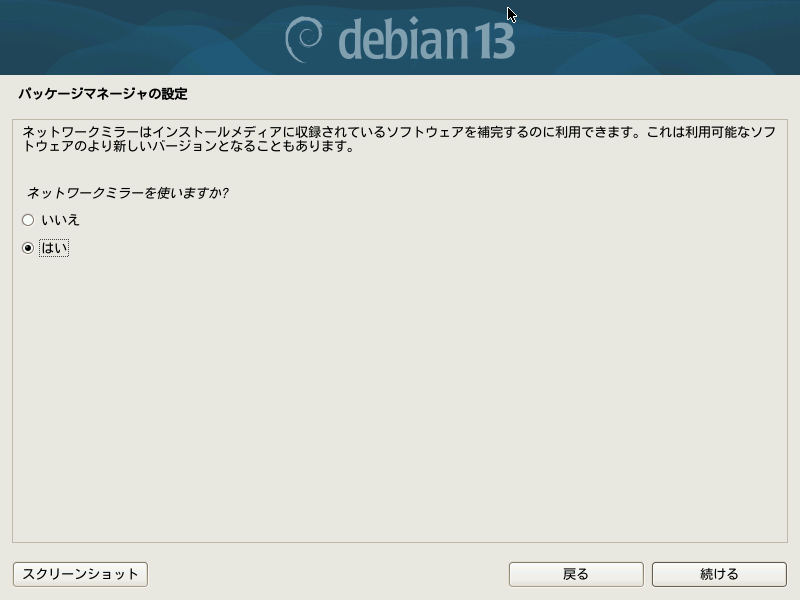Click the number 13 in banner
Screen dimensions: 800x600
495,41
